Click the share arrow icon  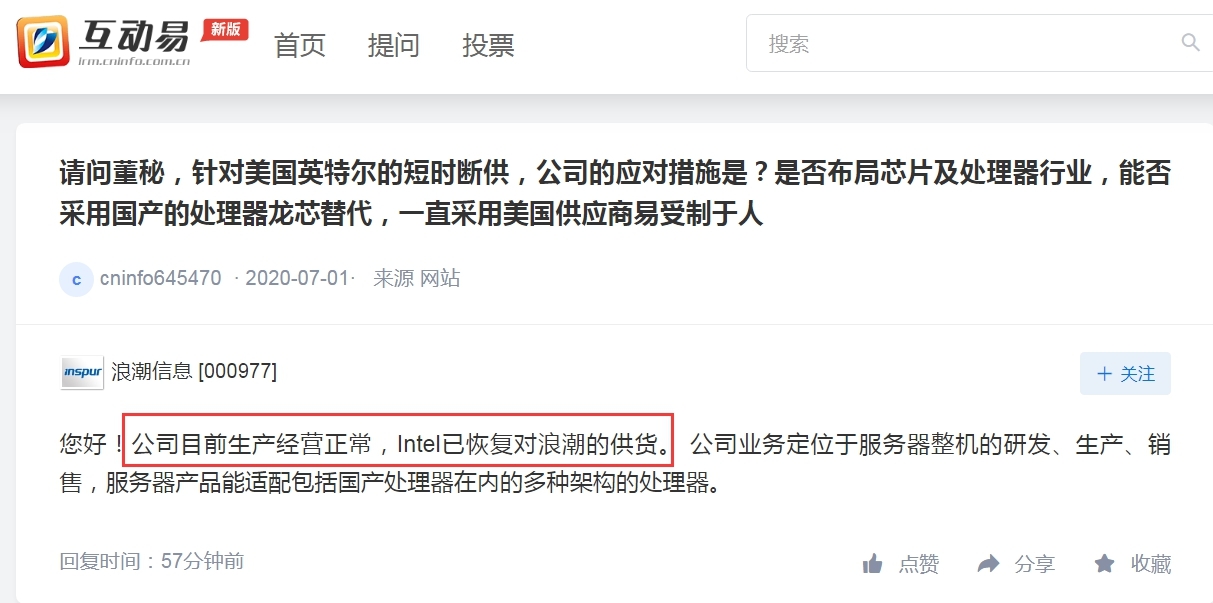pos(988,564)
